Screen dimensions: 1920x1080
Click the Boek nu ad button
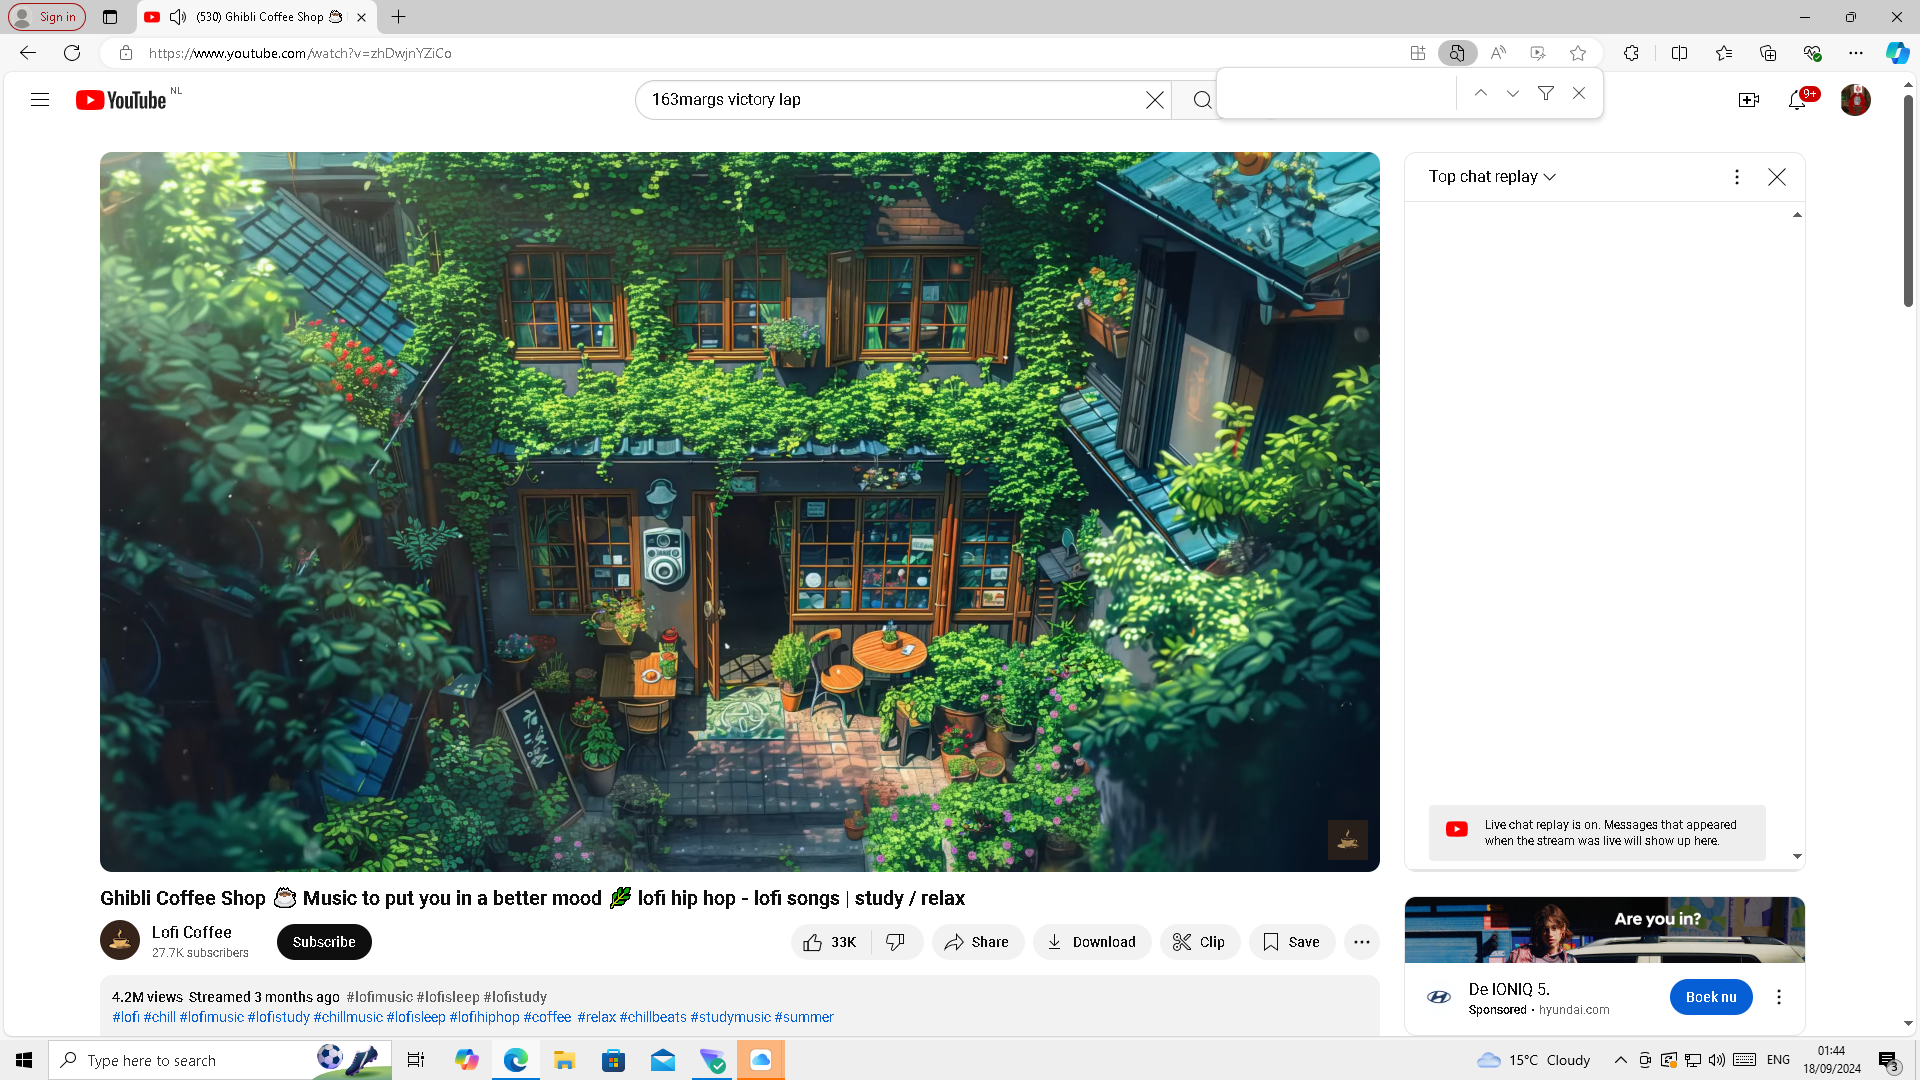[1710, 997]
